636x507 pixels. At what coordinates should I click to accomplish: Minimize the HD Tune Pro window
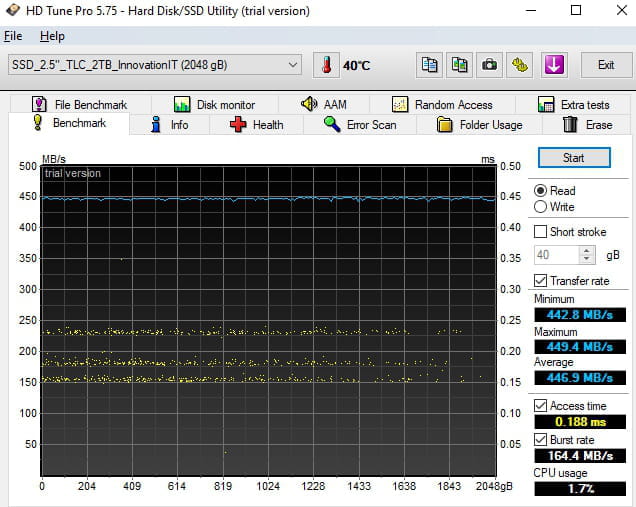click(x=531, y=10)
